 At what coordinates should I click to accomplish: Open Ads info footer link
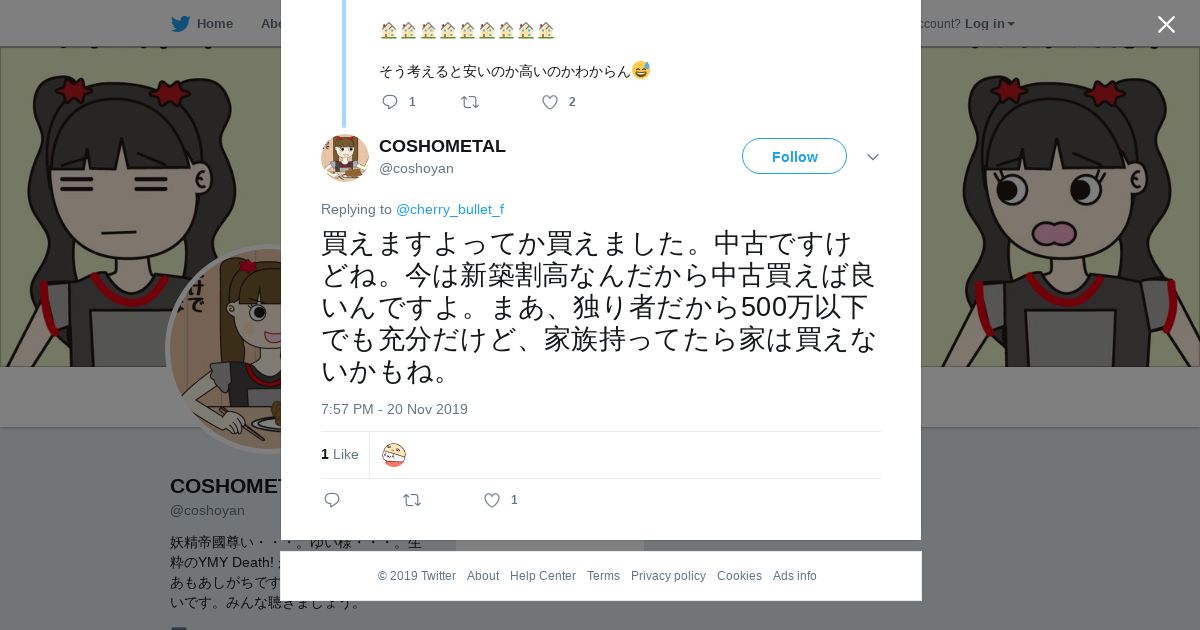[x=795, y=576]
